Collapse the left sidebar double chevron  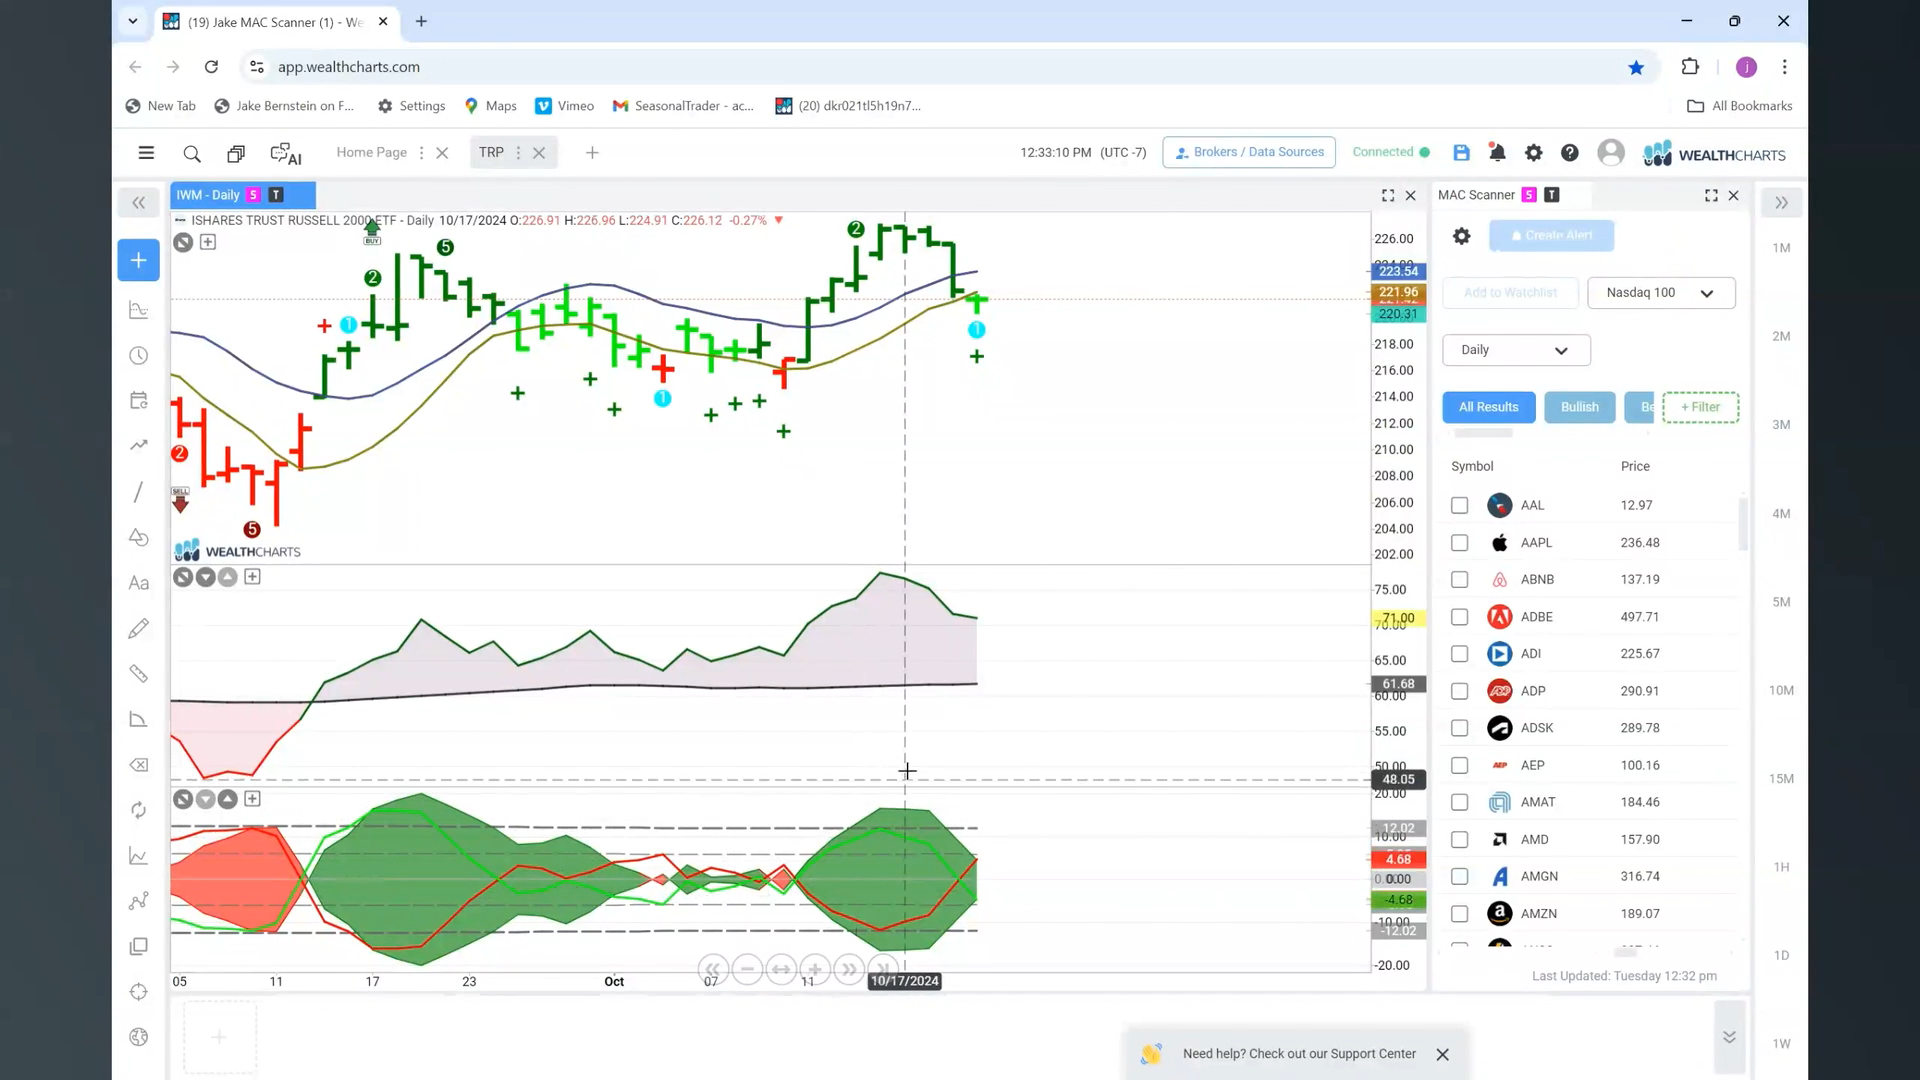pyautogui.click(x=139, y=203)
